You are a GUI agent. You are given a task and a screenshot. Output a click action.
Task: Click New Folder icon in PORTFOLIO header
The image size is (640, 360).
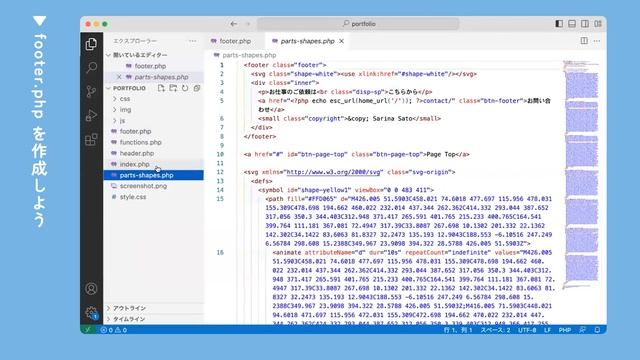[x=173, y=88]
